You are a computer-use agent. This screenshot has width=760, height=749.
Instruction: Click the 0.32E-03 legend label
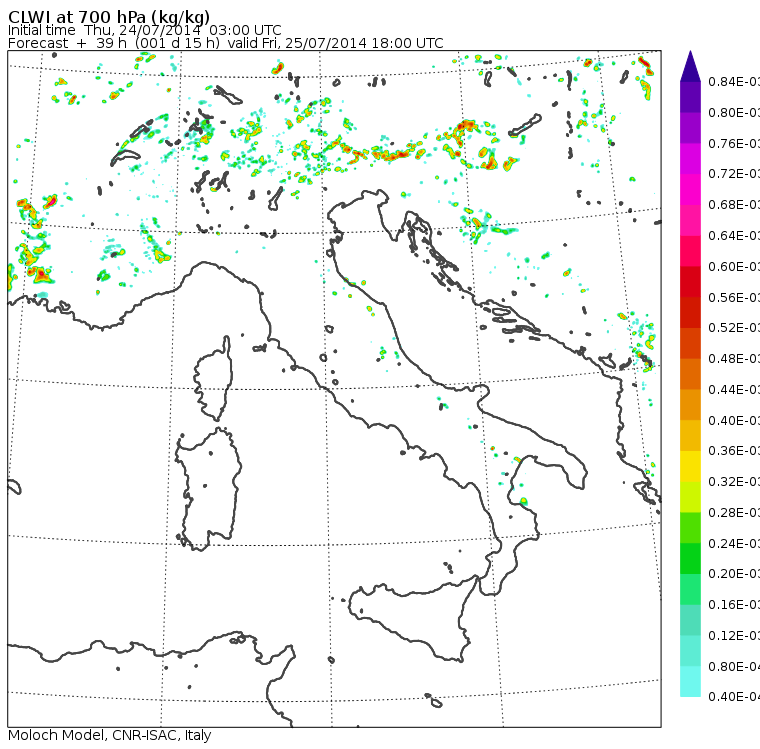(x=734, y=482)
